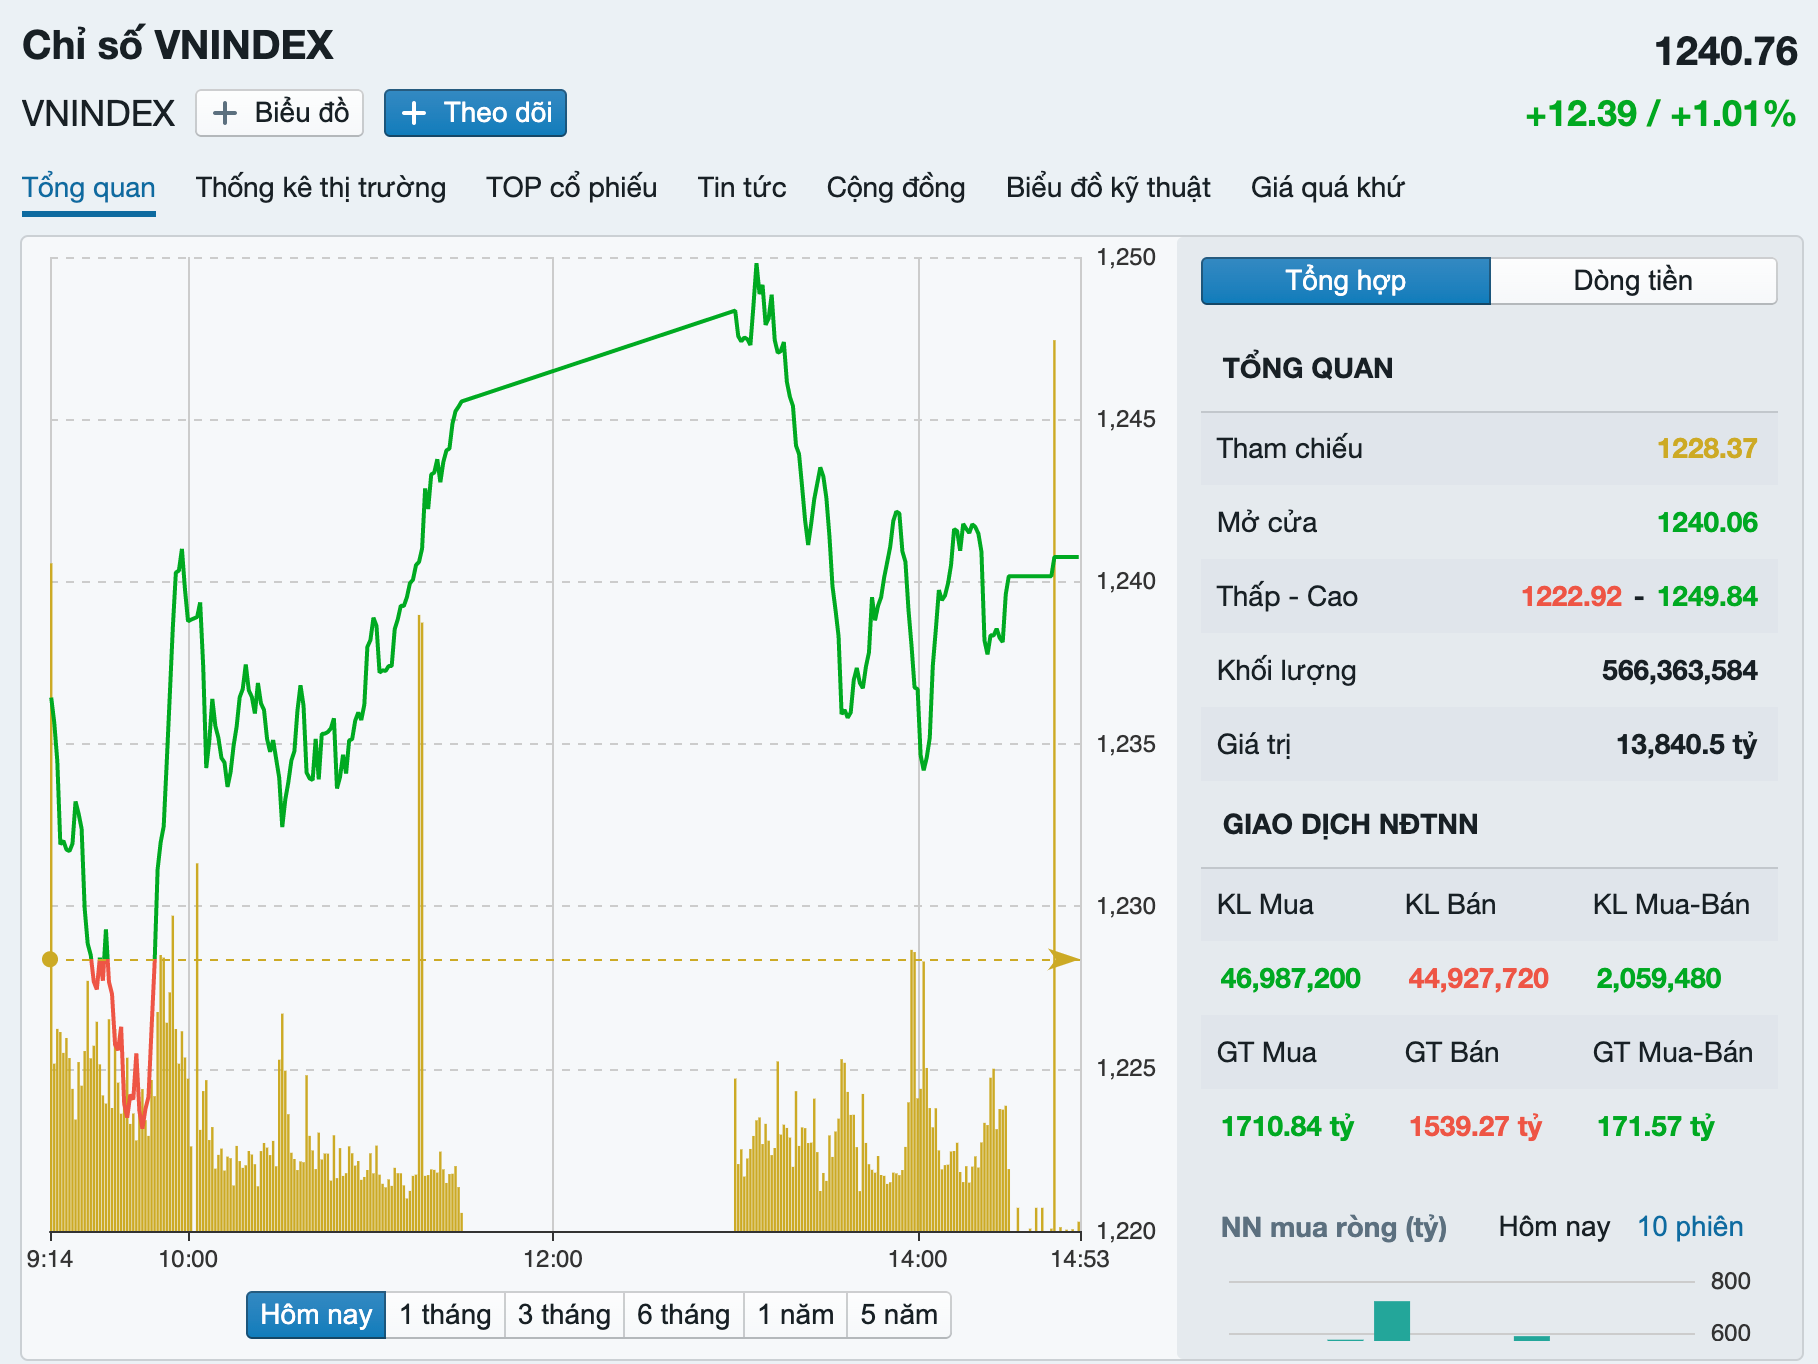Switch to Thống kê thị trường tab
The height and width of the screenshot is (1364, 1818).
pyautogui.click(x=321, y=187)
